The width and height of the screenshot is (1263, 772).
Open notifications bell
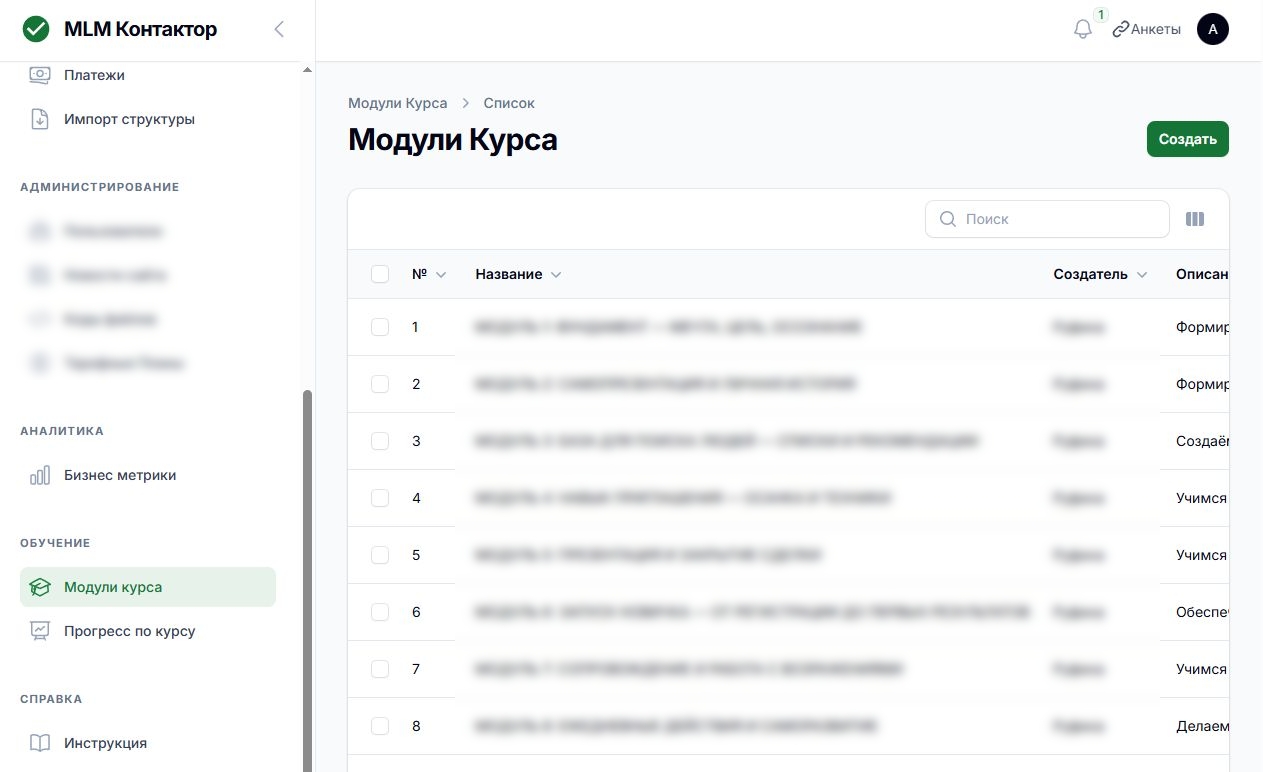tap(1082, 30)
